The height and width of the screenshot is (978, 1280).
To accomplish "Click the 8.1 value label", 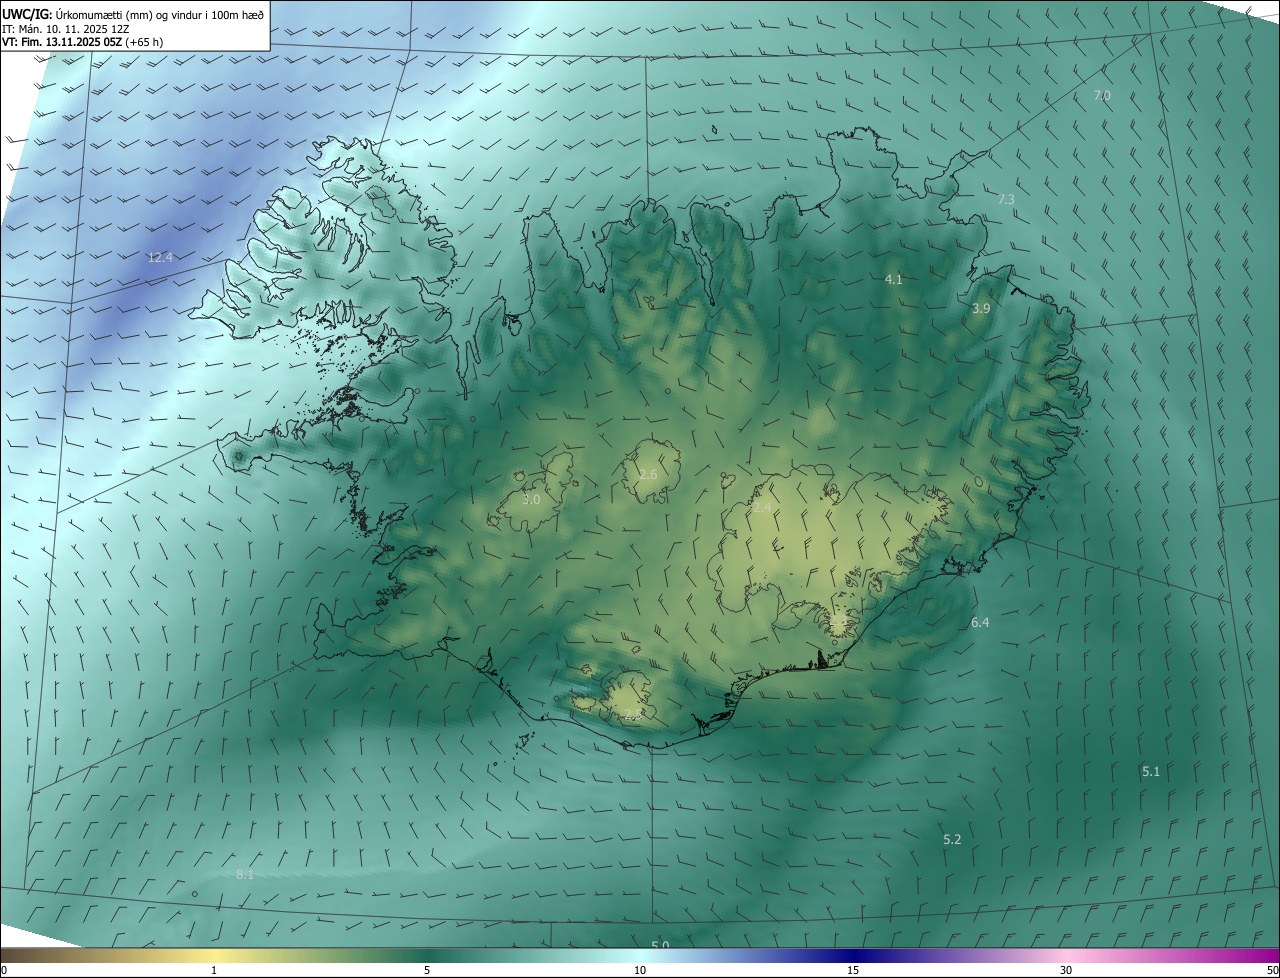I will [245, 875].
